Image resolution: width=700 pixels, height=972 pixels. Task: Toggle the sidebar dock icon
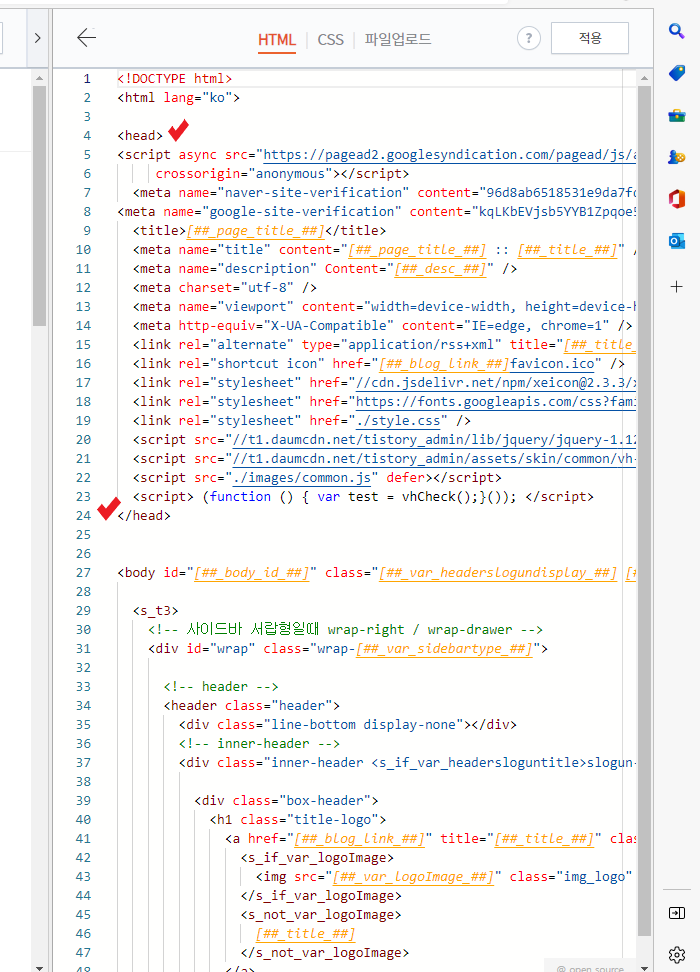point(676,913)
